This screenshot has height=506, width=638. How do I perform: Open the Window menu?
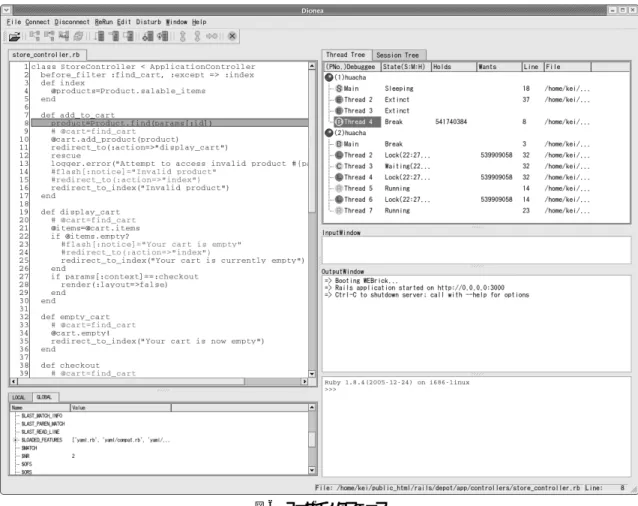point(176,22)
